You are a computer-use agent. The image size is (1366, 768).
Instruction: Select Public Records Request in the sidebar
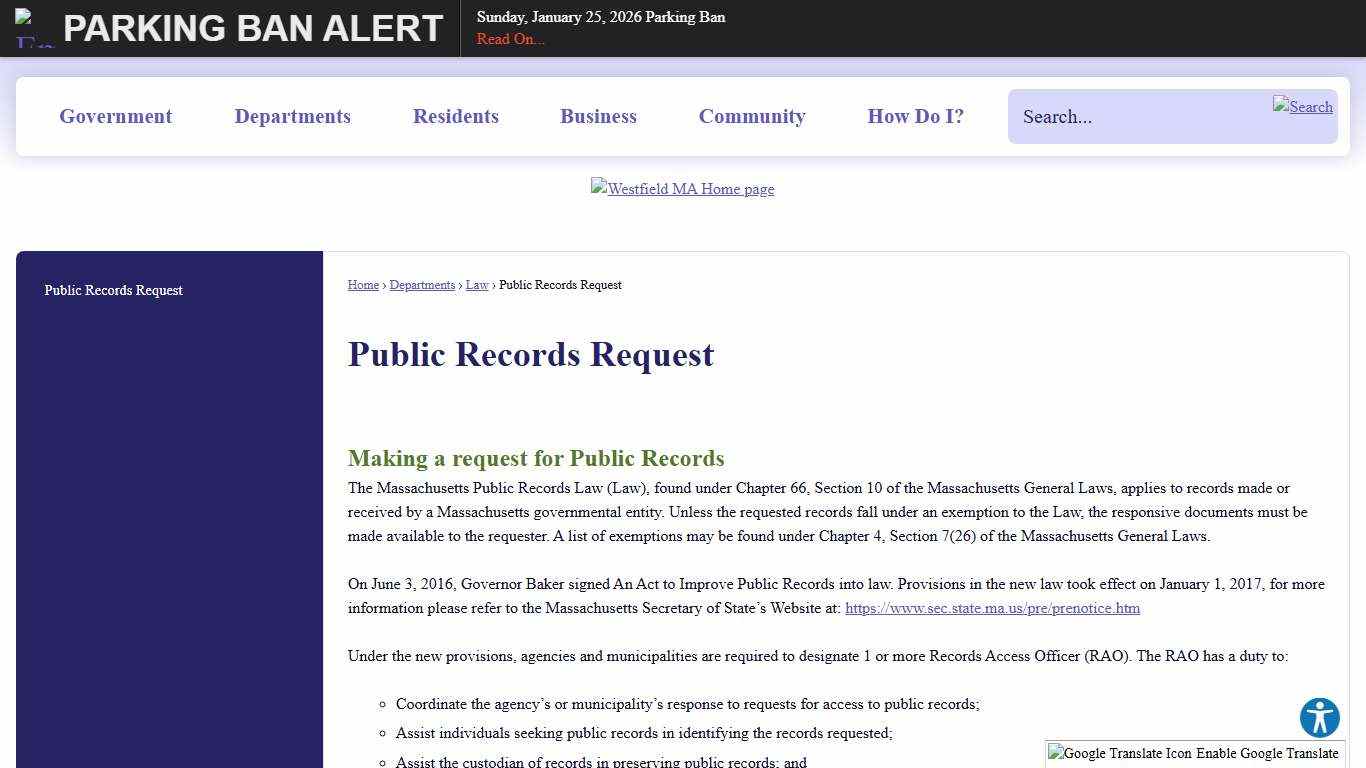pos(113,290)
